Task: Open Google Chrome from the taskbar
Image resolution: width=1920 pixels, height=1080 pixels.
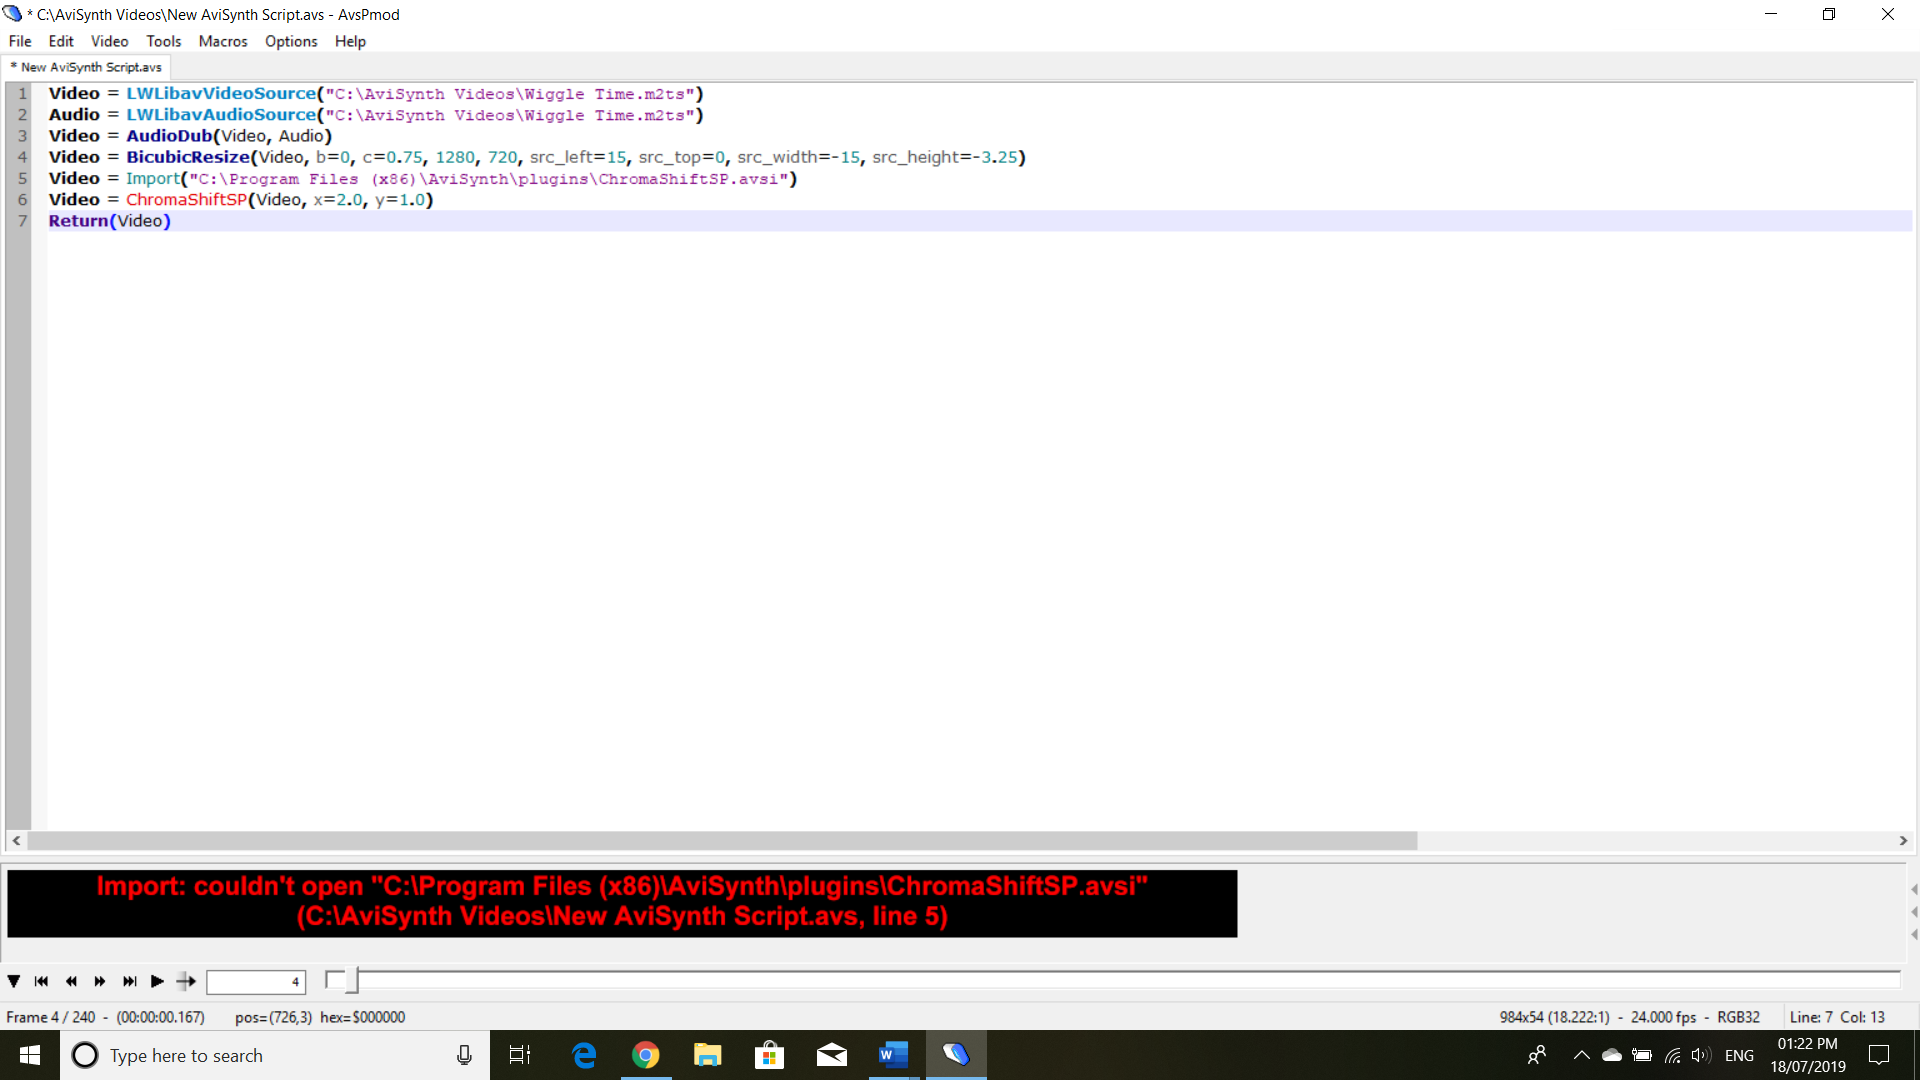Action: tap(646, 1055)
